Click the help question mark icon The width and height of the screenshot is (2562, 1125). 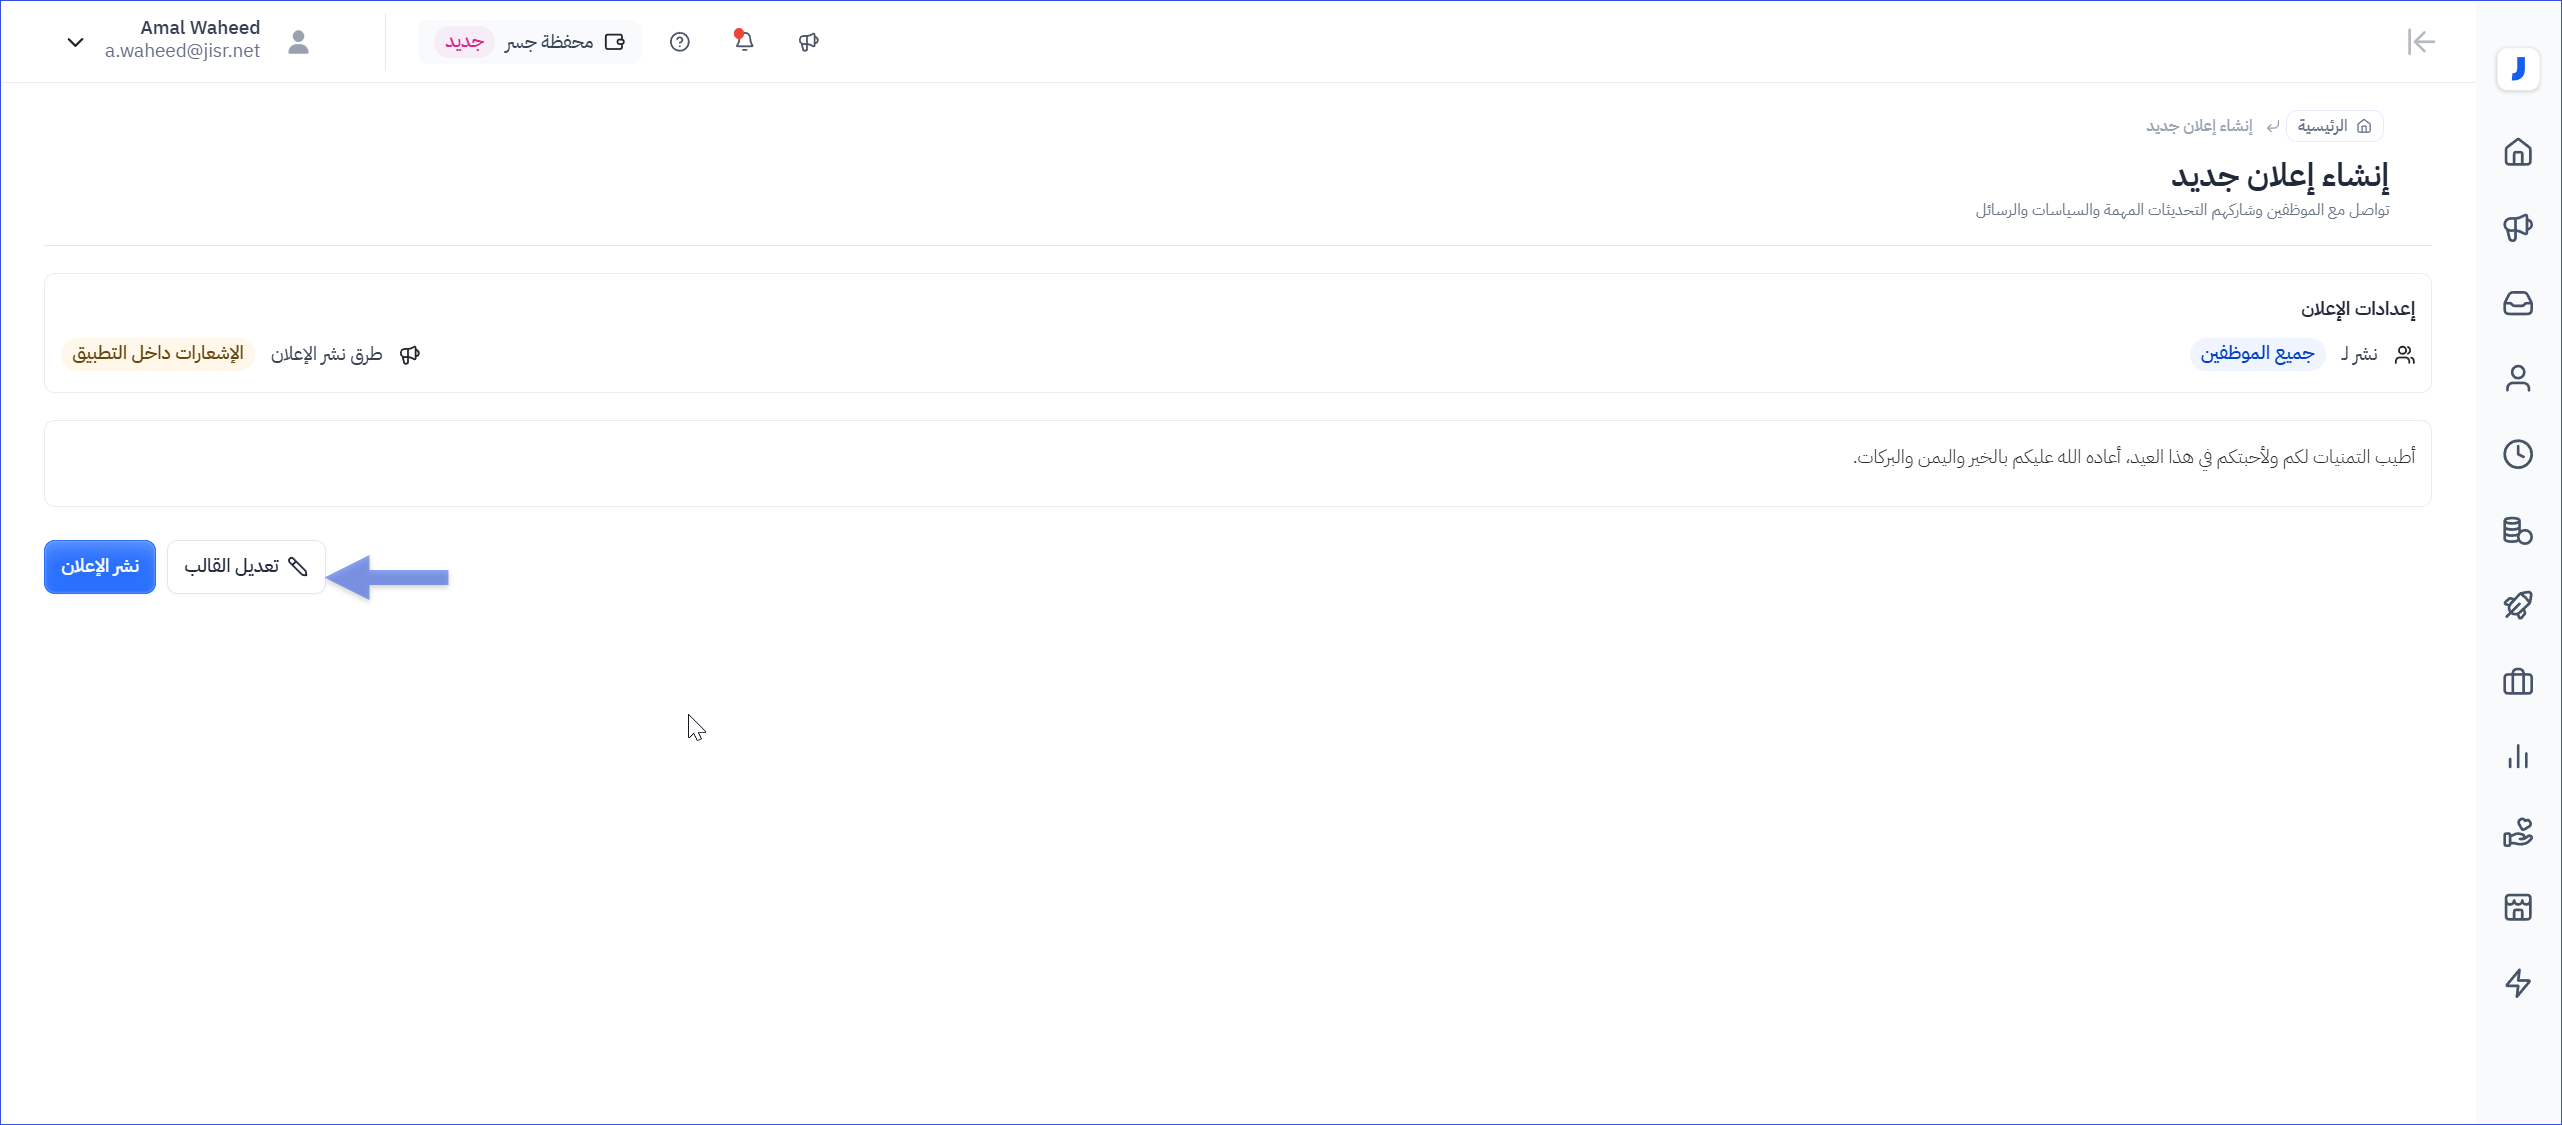(680, 42)
